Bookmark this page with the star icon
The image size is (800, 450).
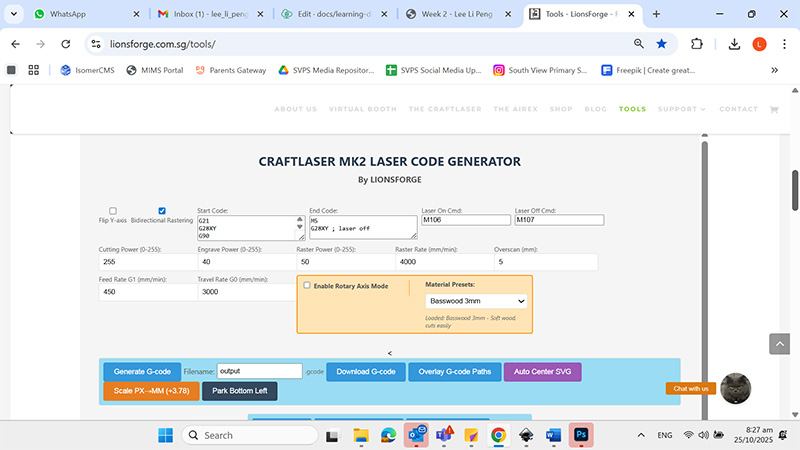[x=661, y=44]
